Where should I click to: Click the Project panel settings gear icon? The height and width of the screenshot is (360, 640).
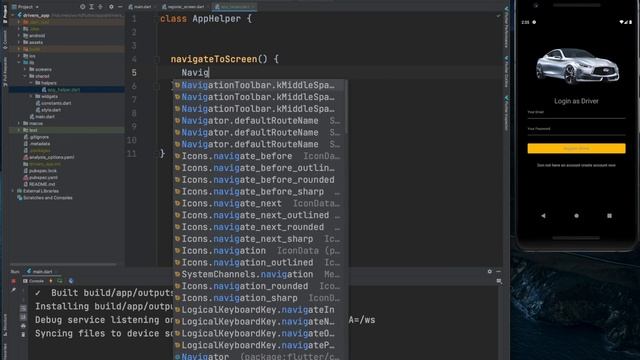coord(111,7)
